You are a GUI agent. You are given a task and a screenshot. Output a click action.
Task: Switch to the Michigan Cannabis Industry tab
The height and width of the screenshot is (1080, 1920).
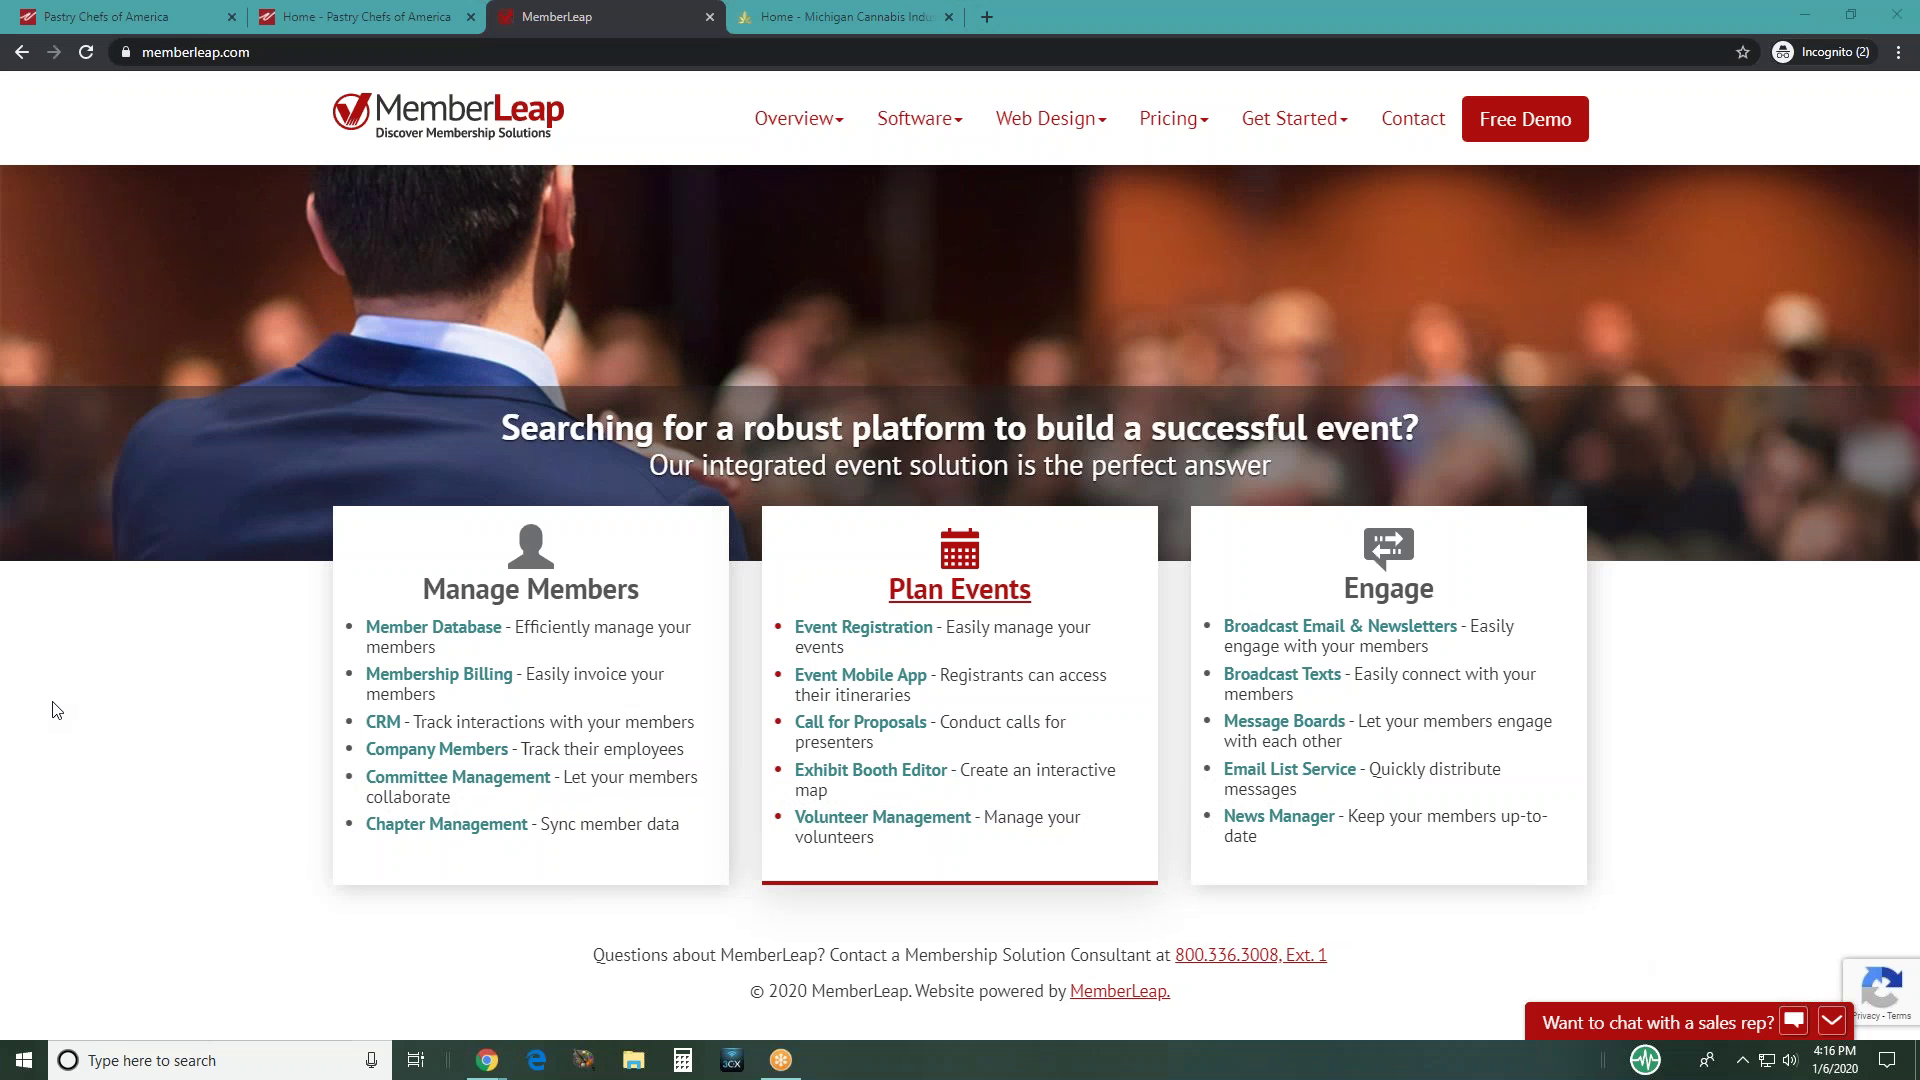(846, 17)
